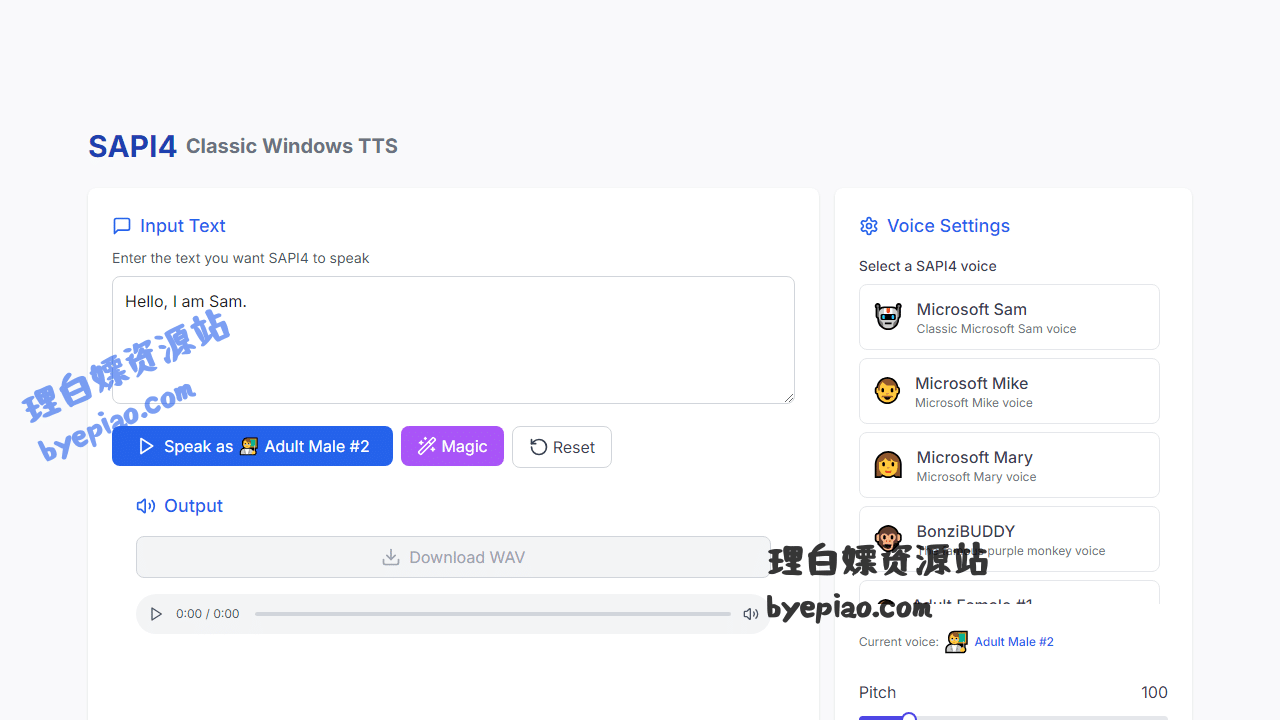The width and height of the screenshot is (1280, 720).
Task: Select the Microsoft Sam voice
Action: click(1009, 317)
